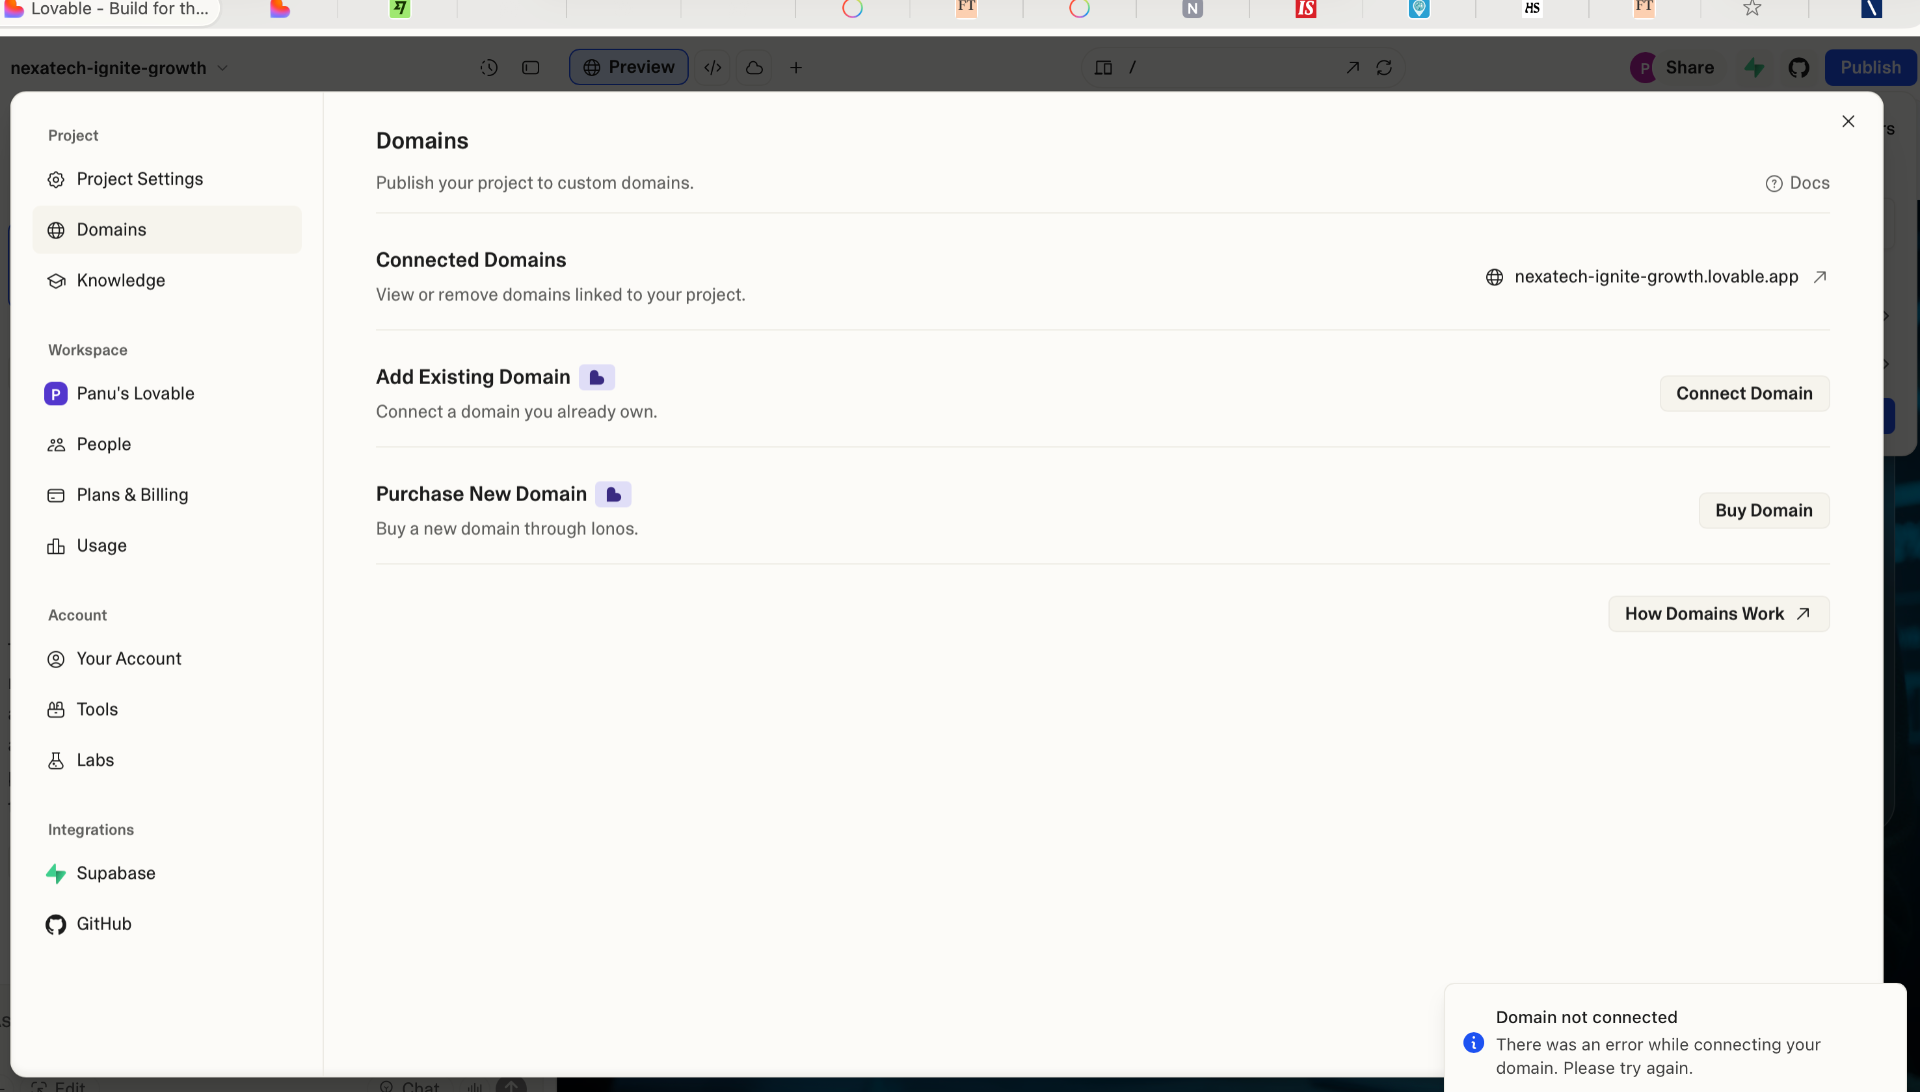Image resolution: width=1920 pixels, height=1092 pixels.
Task: Open version history clock icon
Action: click(x=489, y=68)
